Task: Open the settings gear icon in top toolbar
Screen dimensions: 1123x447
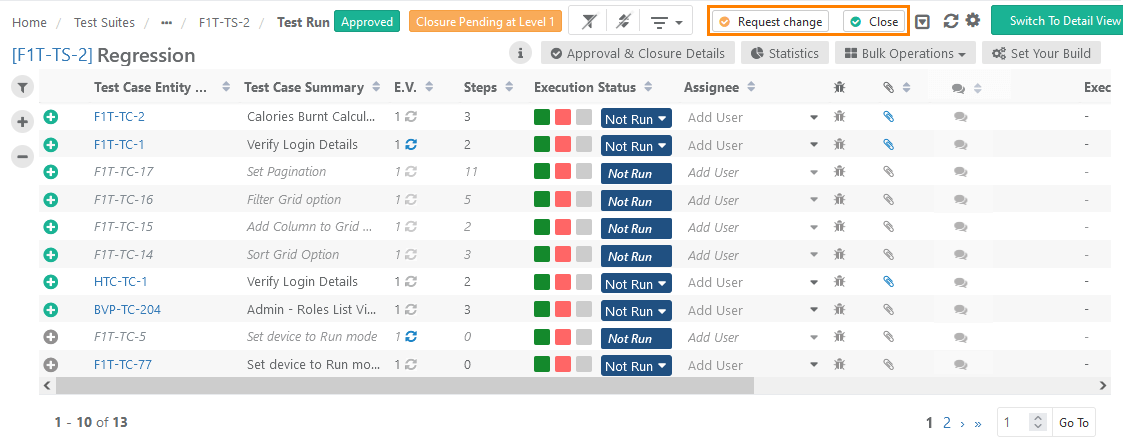Action: click(972, 21)
